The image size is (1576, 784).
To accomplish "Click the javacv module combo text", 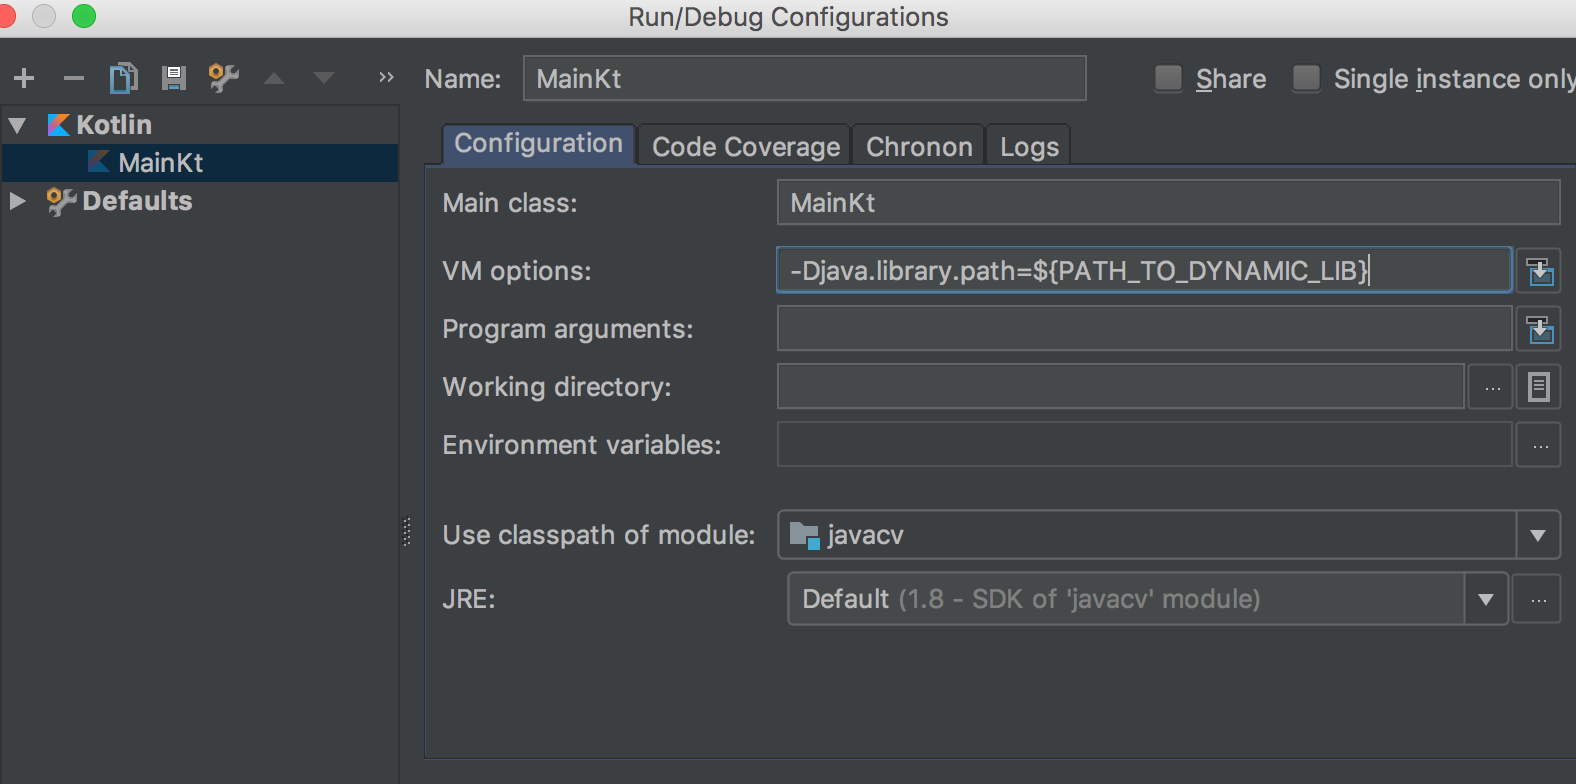I will [865, 535].
